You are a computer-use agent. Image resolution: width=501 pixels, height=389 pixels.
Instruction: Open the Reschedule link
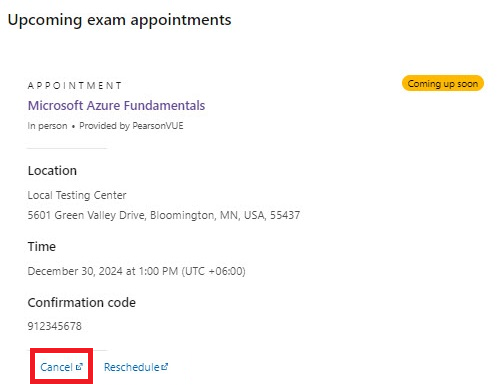(136, 367)
